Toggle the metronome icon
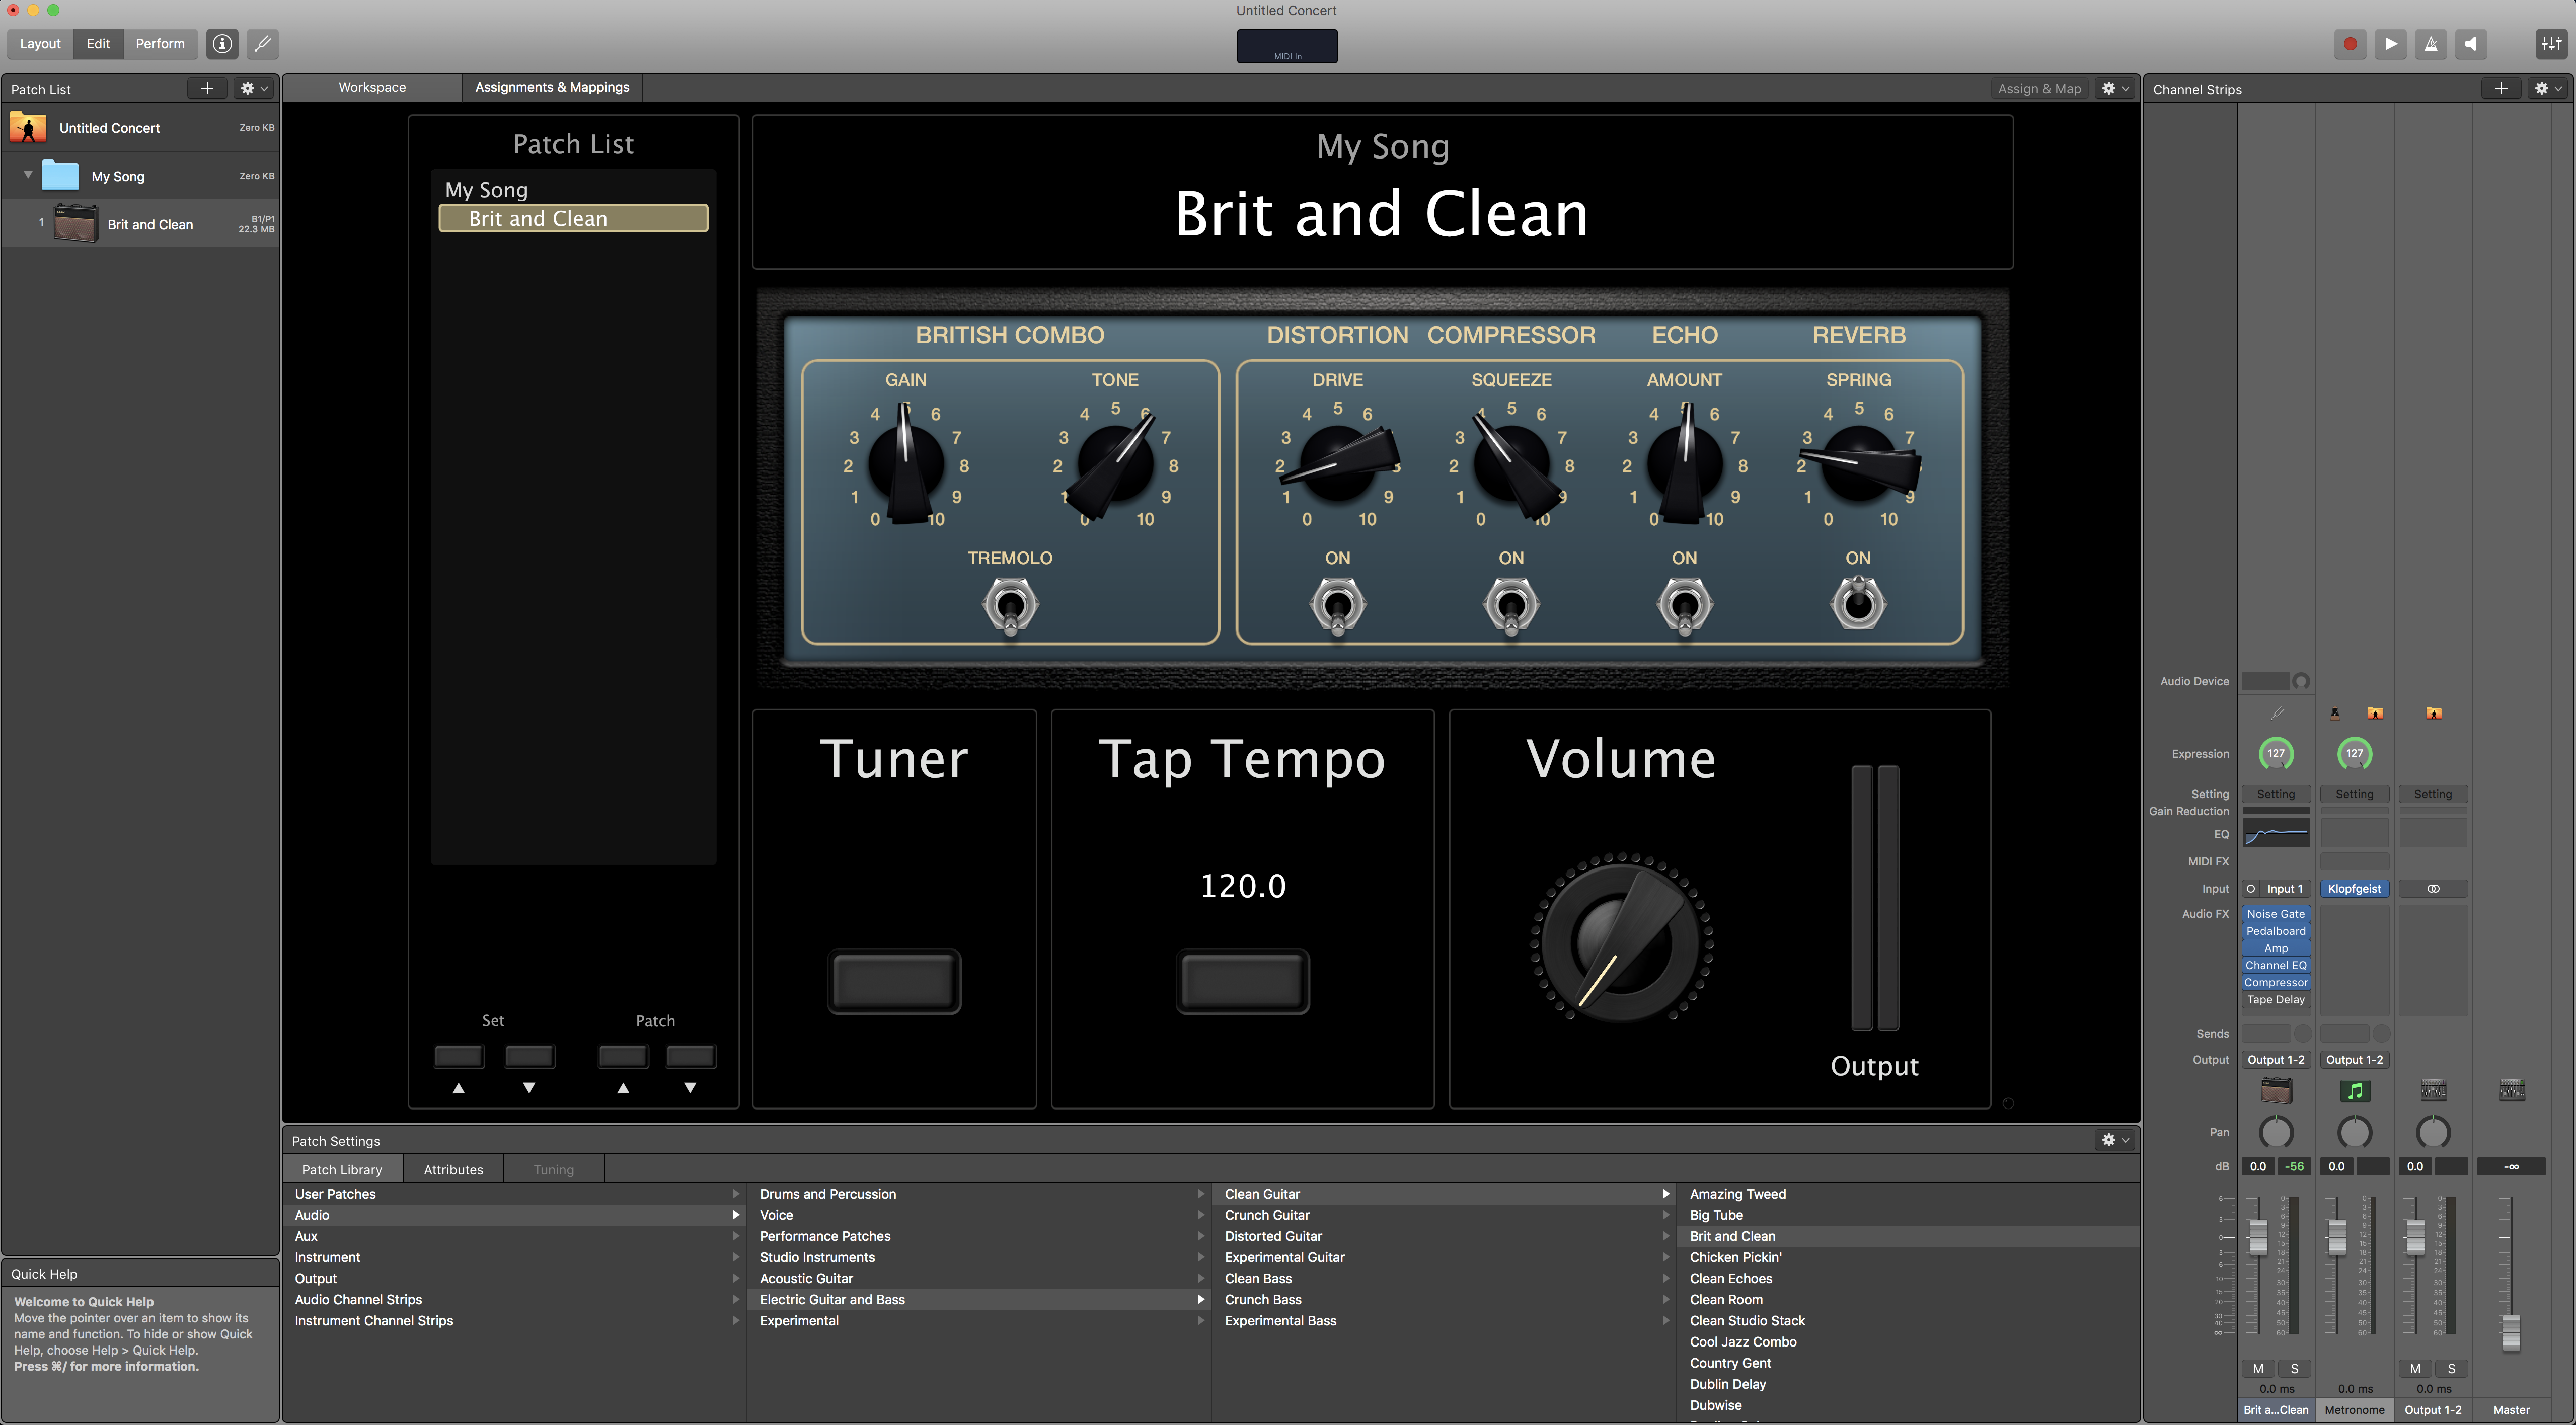 (2431, 44)
